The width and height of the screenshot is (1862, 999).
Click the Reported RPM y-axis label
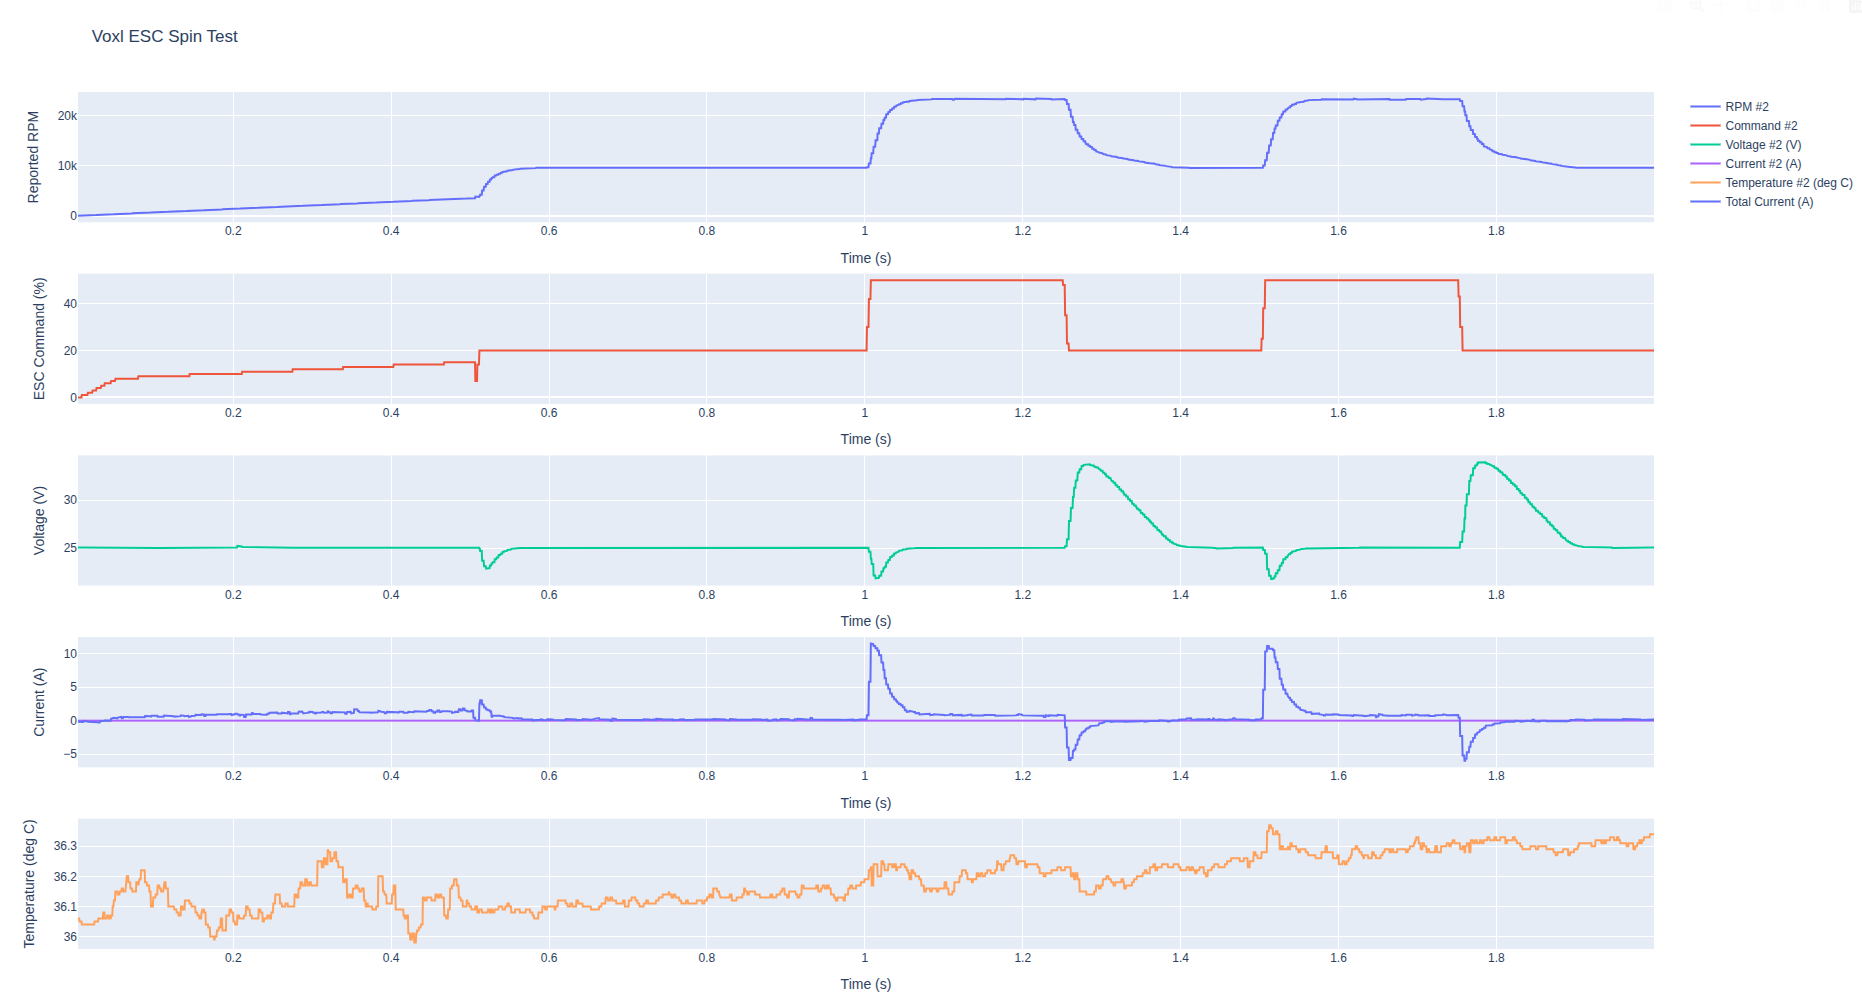coord(33,157)
